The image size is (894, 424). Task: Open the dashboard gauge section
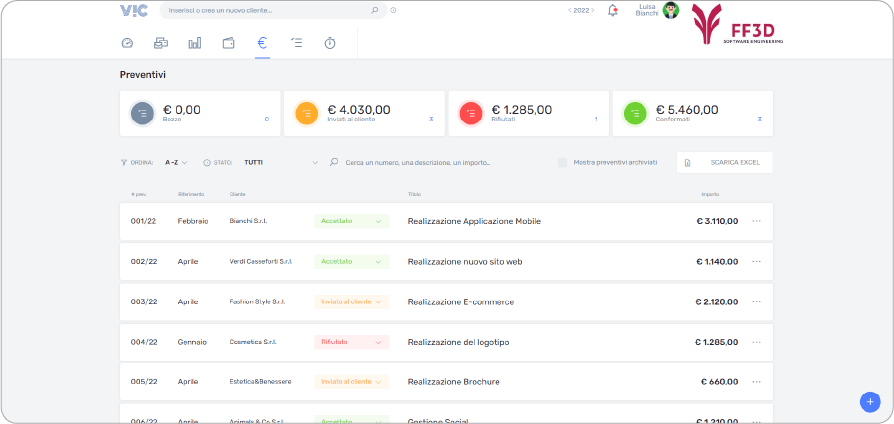click(127, 43)
